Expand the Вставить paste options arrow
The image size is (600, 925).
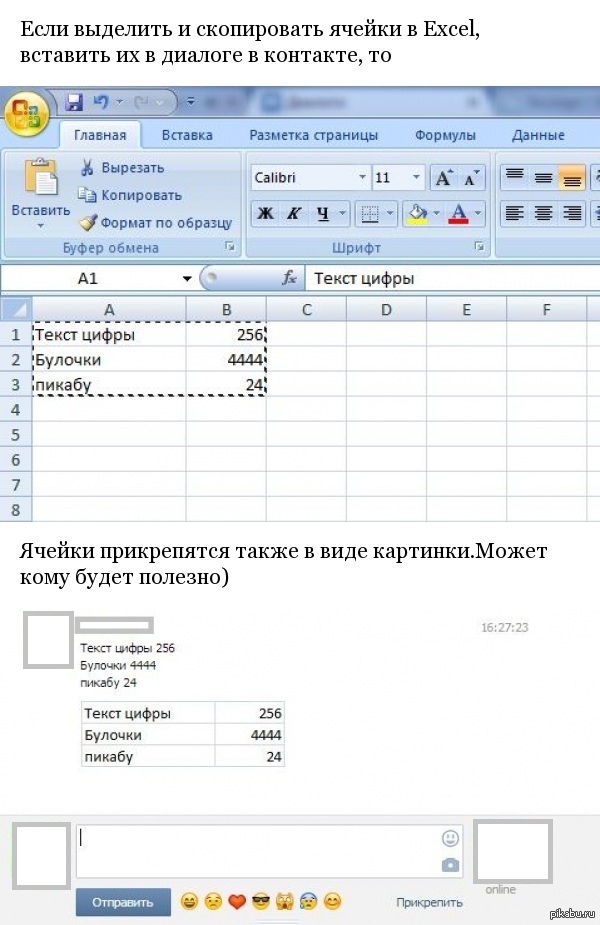41,226
